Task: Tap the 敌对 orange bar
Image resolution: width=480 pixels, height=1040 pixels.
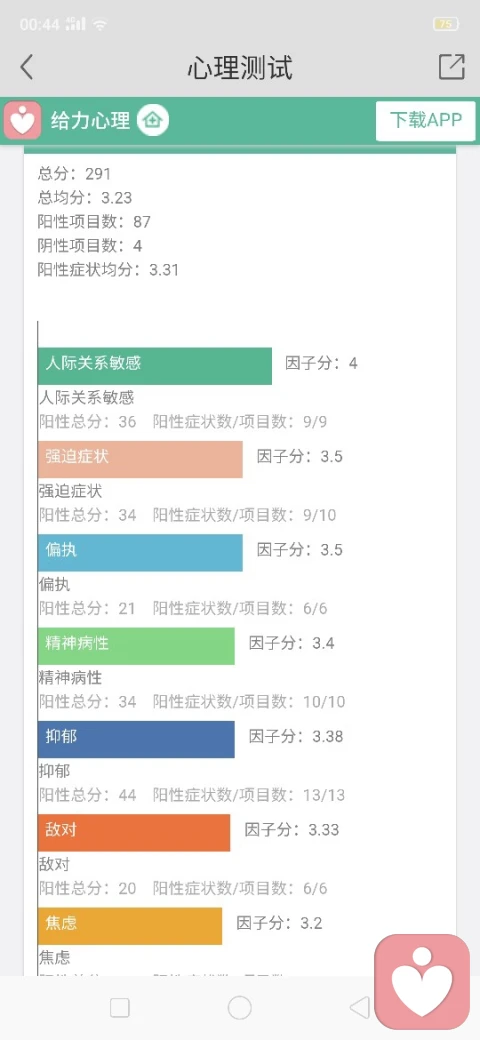Action: tap(134, 832)
